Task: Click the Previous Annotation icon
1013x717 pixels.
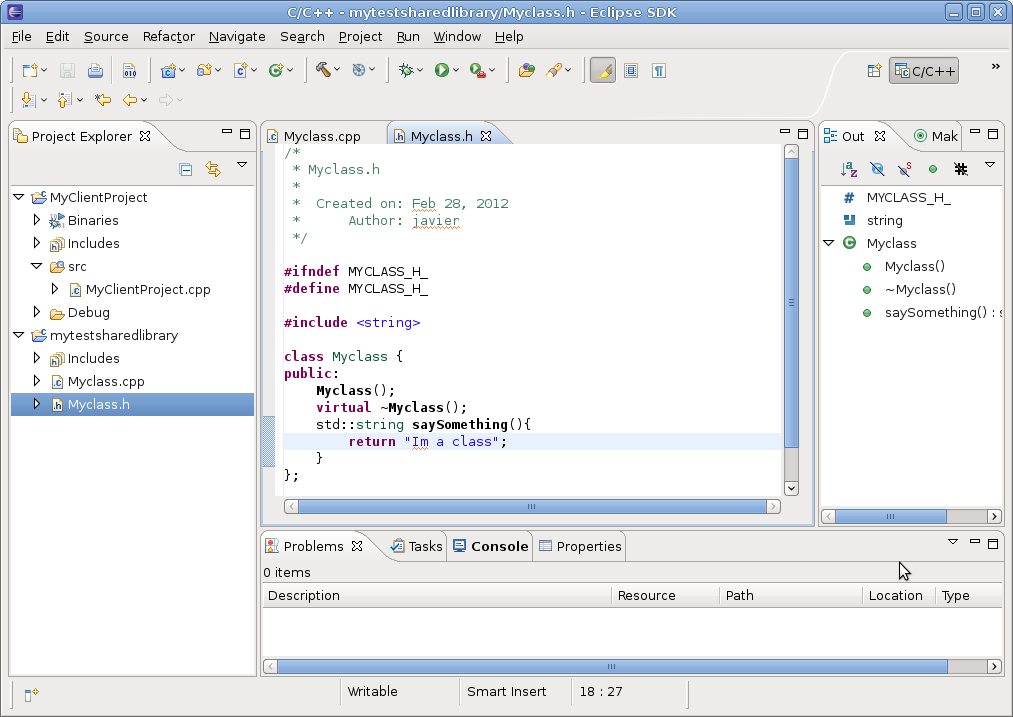Action: point(64,99)
